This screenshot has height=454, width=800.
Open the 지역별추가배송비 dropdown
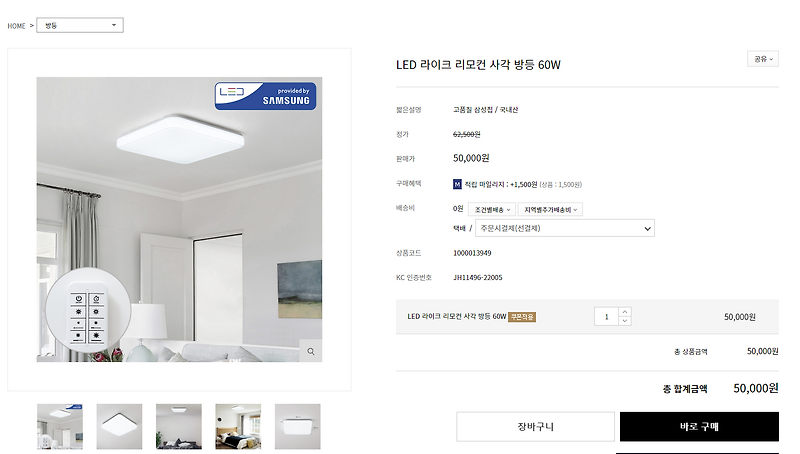(550, 210)
